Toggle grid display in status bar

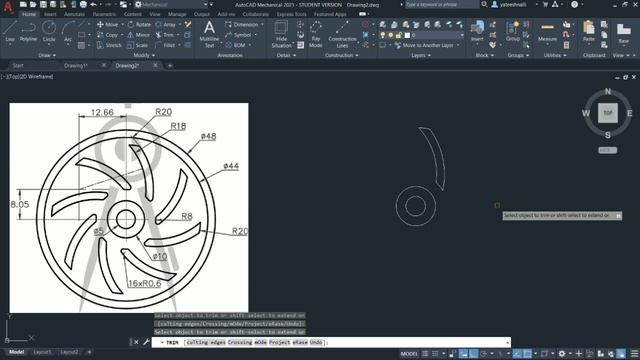425,353
